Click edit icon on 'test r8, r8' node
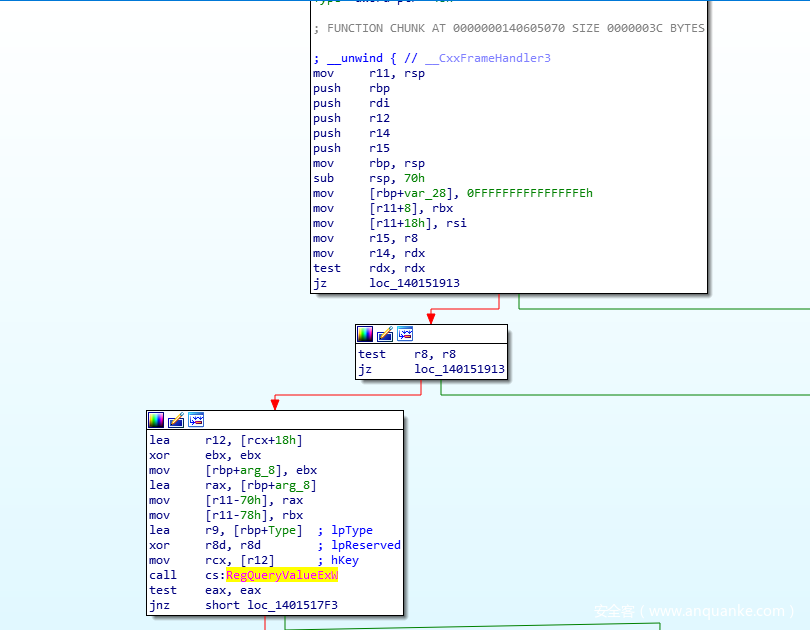This screenshot has width=810, height=630. pos(385,334)
